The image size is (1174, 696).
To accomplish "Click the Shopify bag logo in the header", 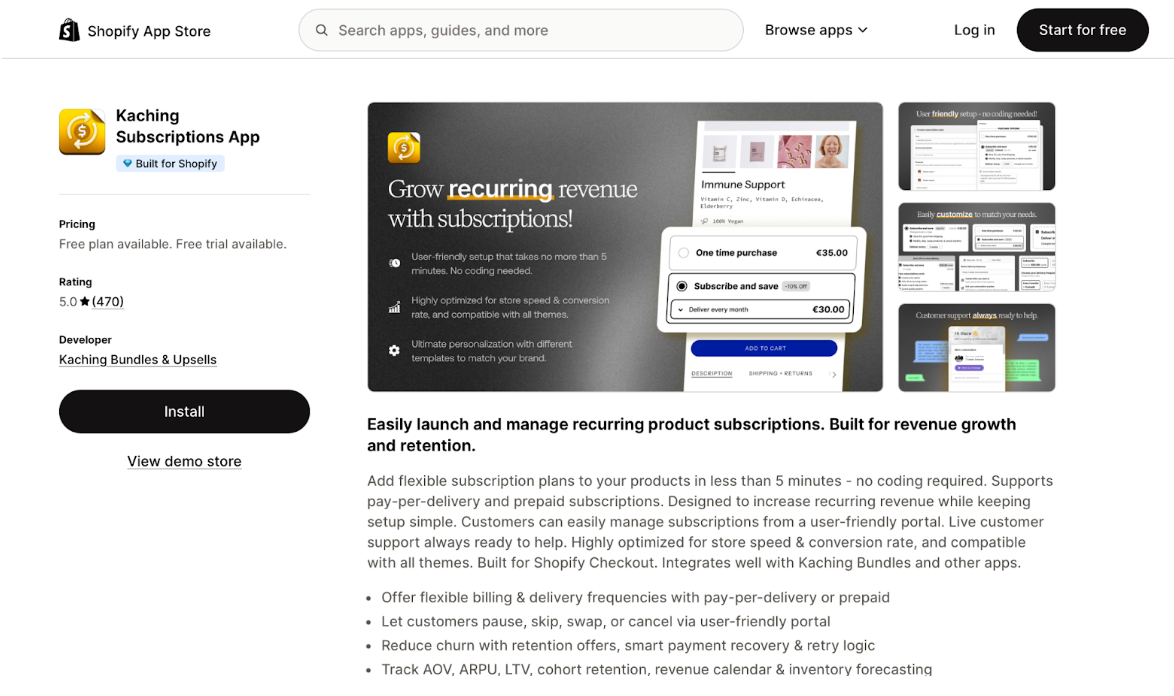I will [x=69, y=30].
